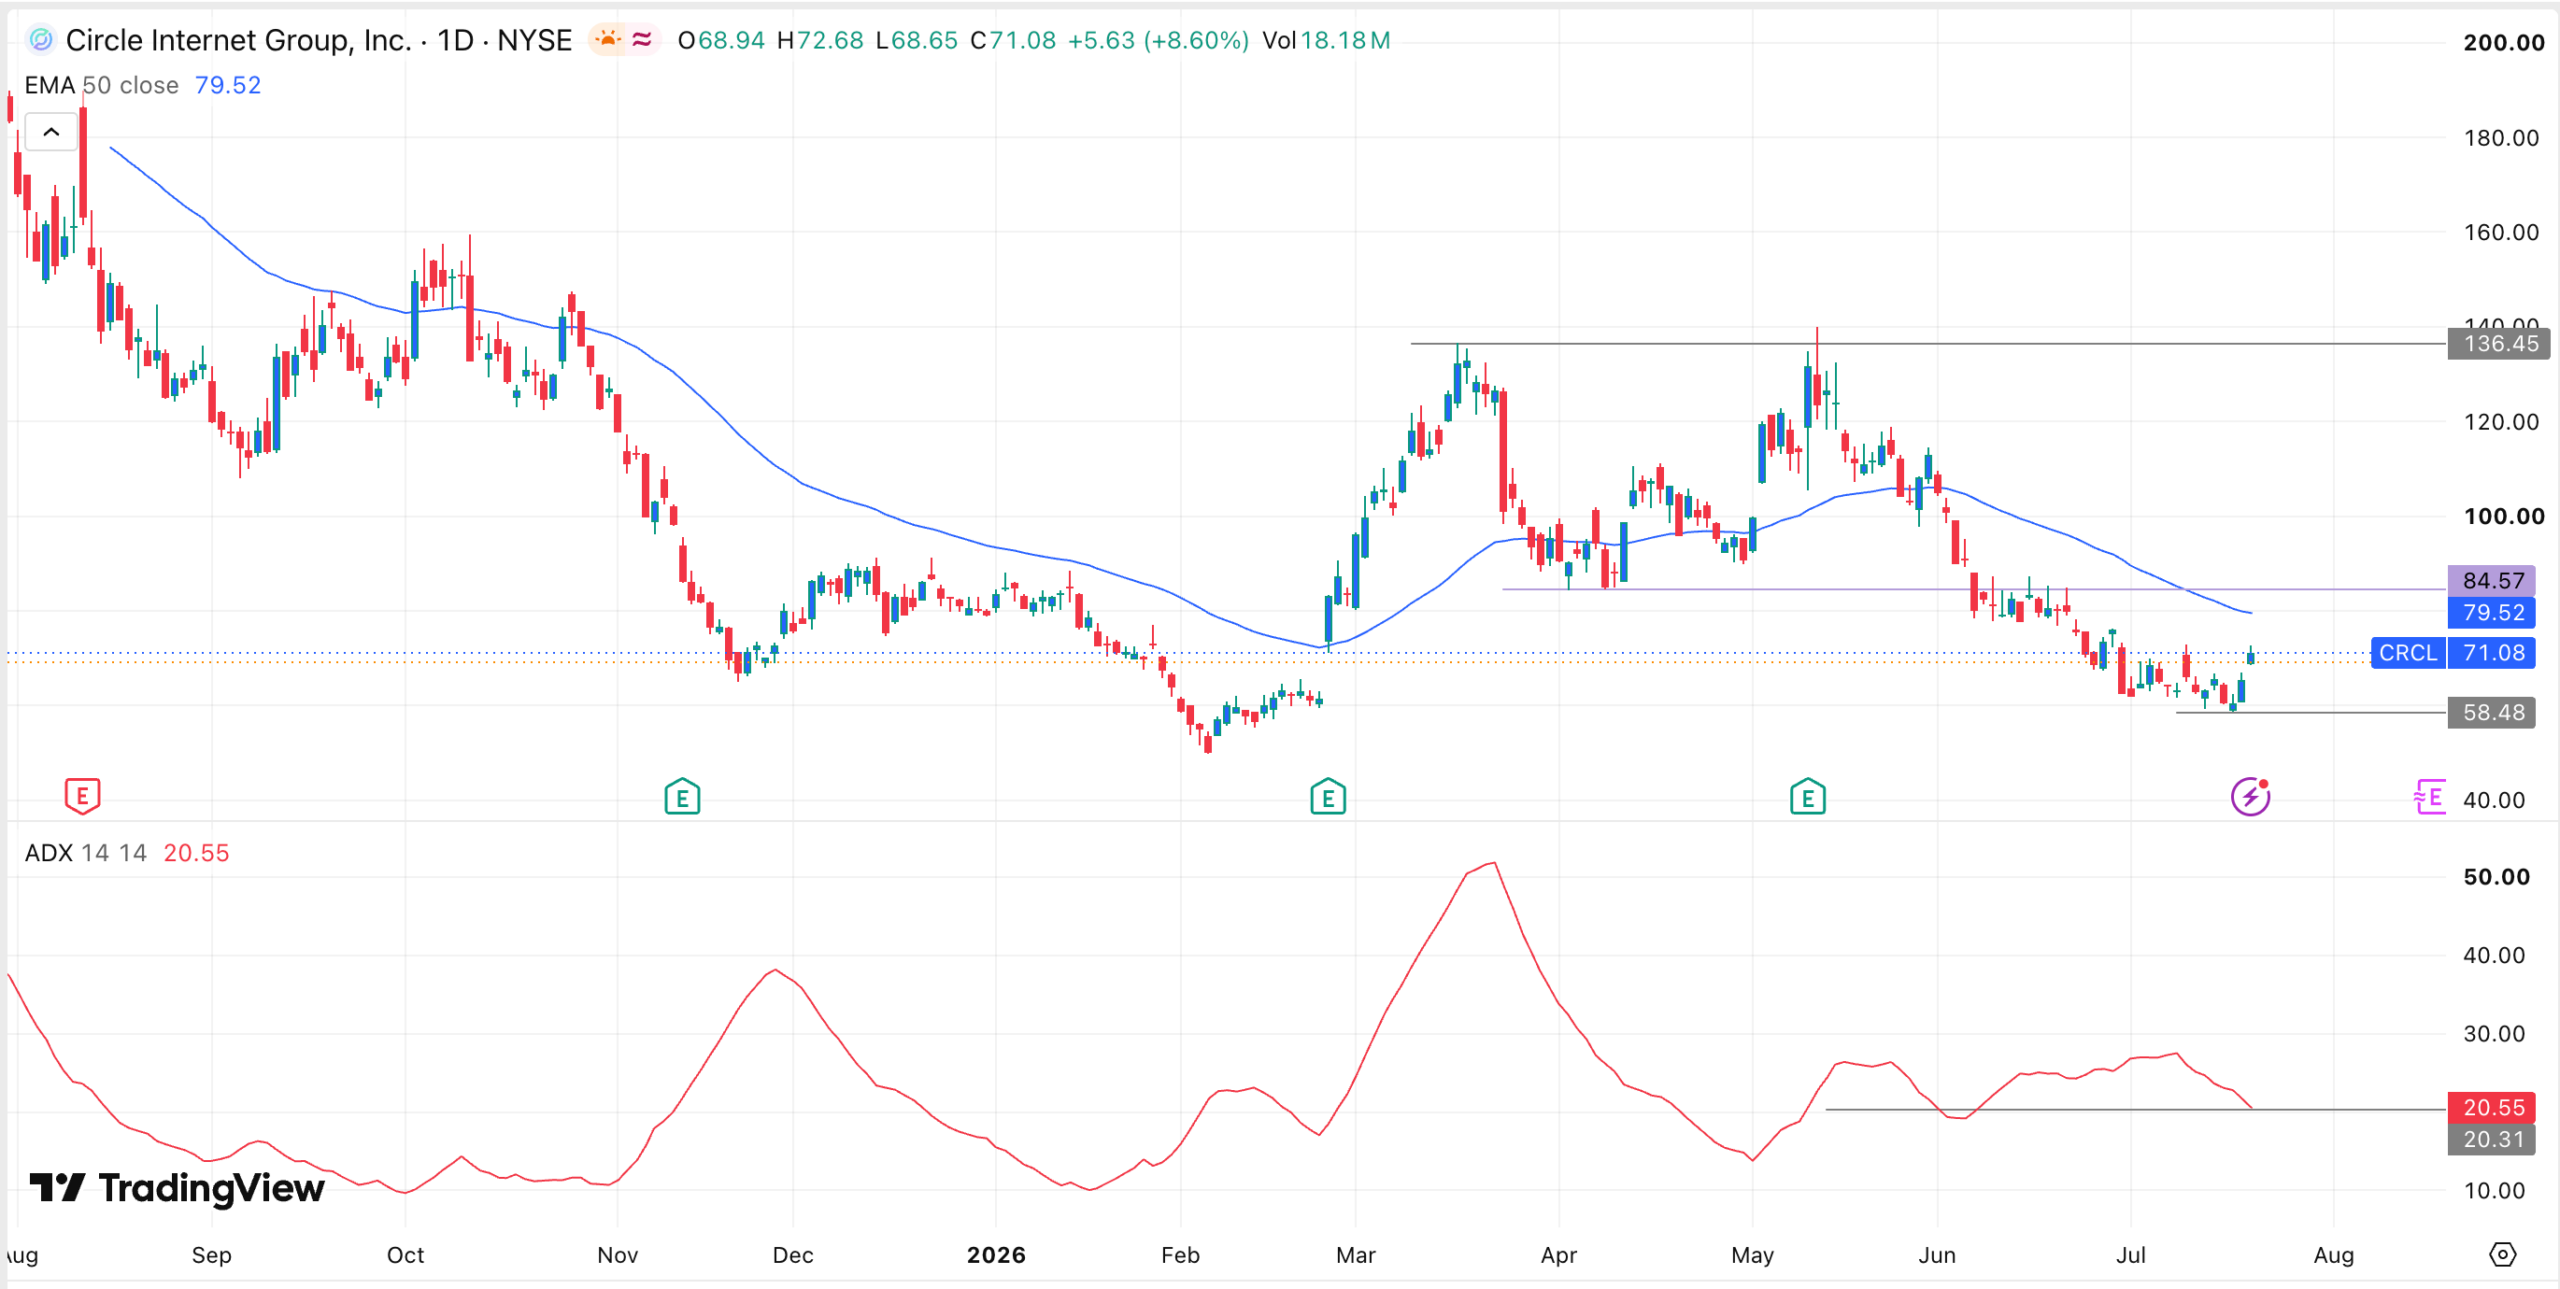
Task: Open the green earnings marker before March
Action: 1328,797
